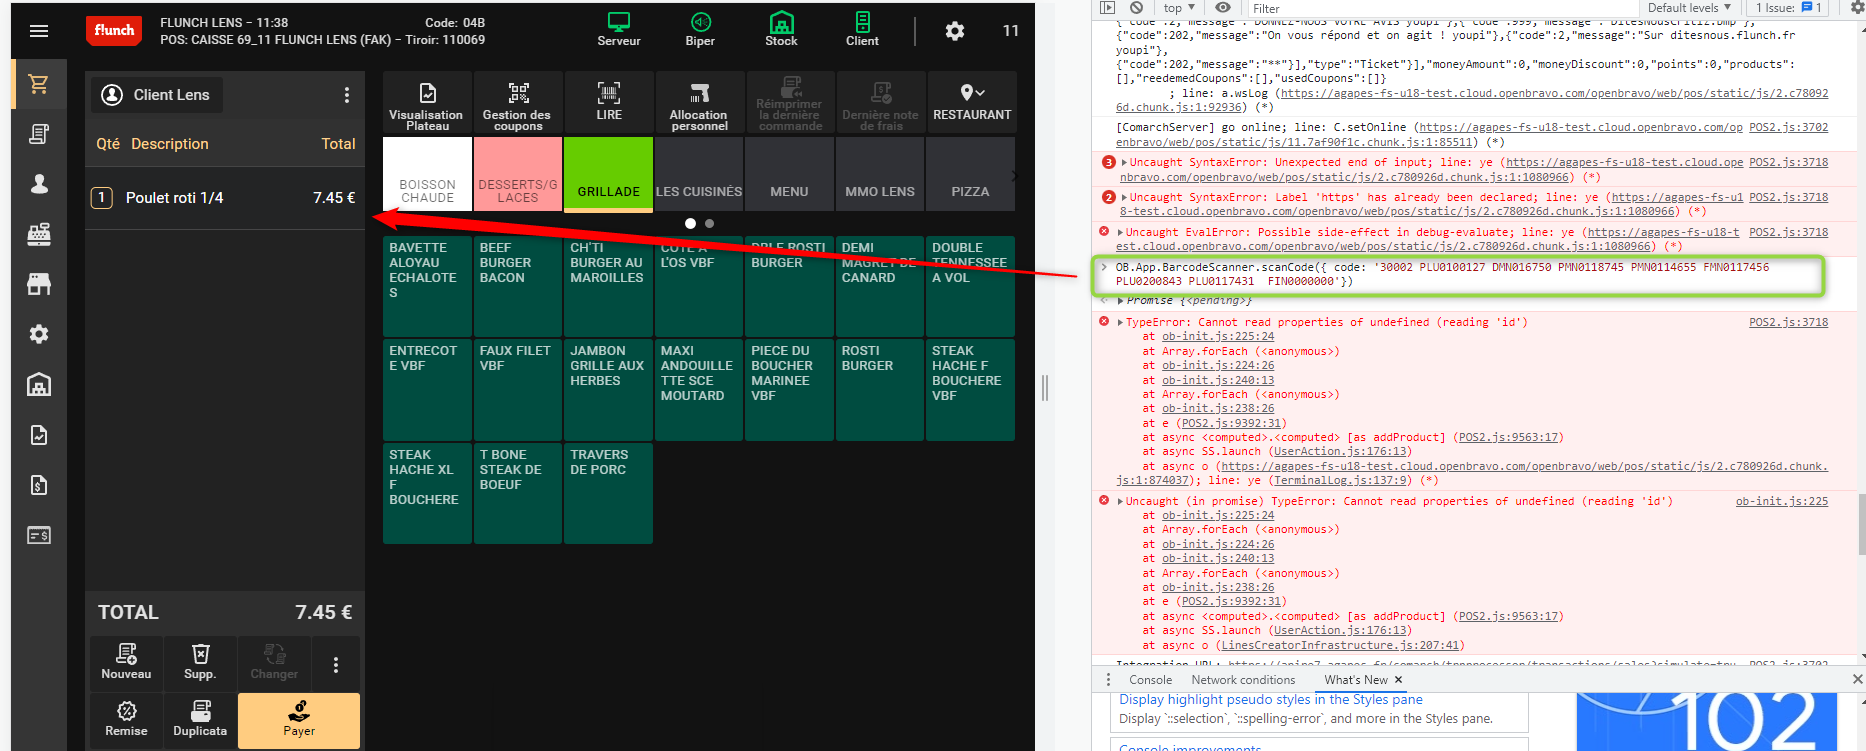Open Gestion des coupons QR icon
The width and height of the screenshot is (1866, 751).
[518, 101]
